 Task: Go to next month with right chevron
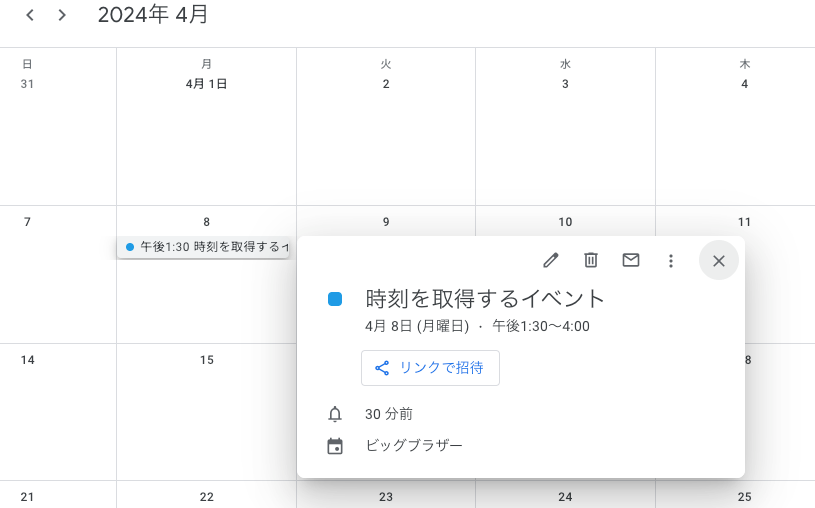coord(62,15)
